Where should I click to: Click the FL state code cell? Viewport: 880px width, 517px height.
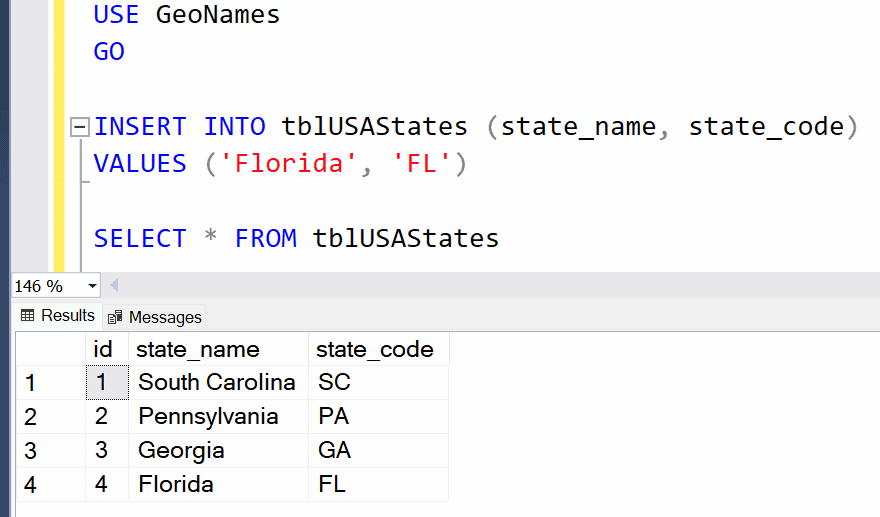pyautogui.click(x=378, y=484)
